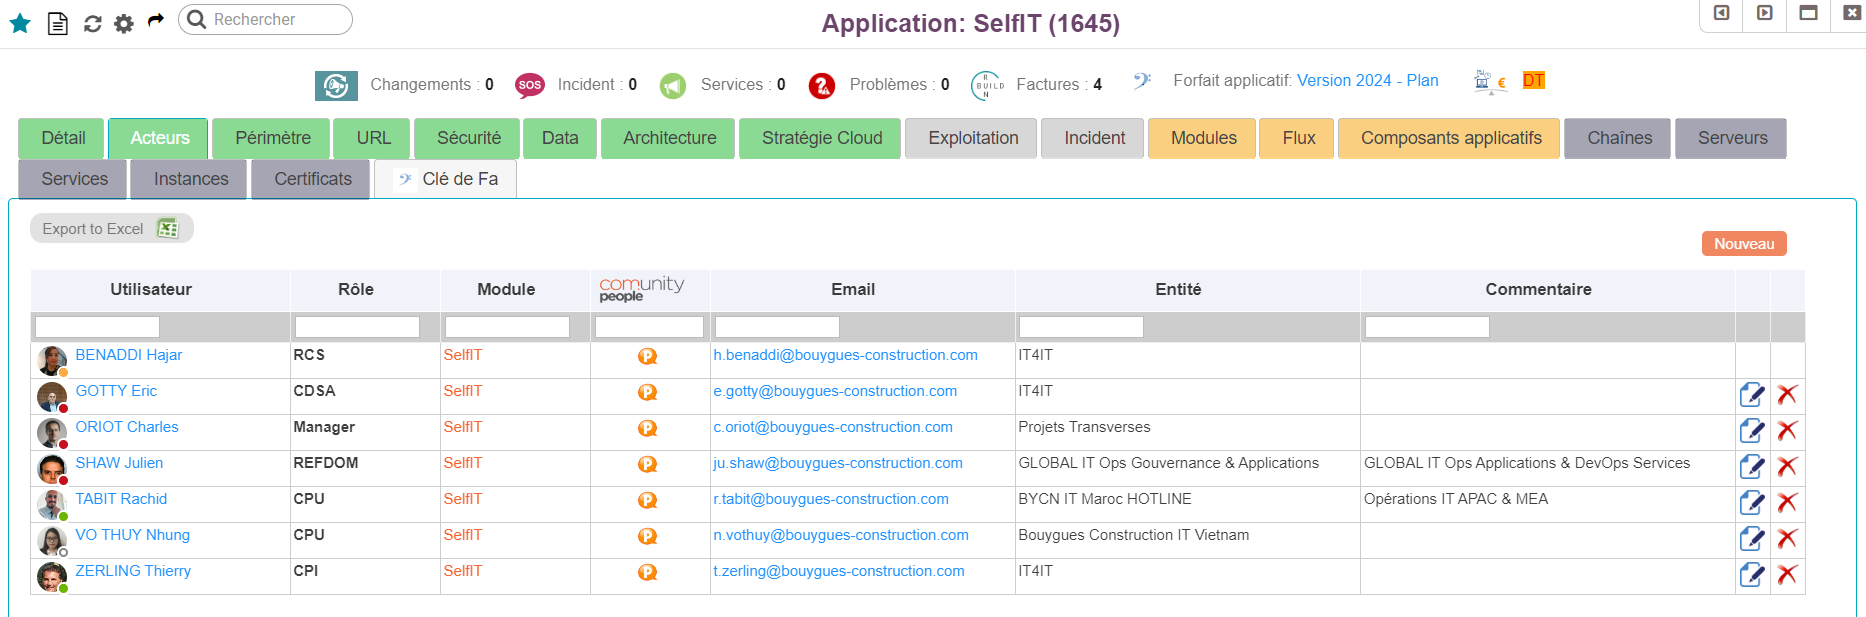Click the SOS Incident icon
Screen dimensions: 1866x617
coord(529,85)
